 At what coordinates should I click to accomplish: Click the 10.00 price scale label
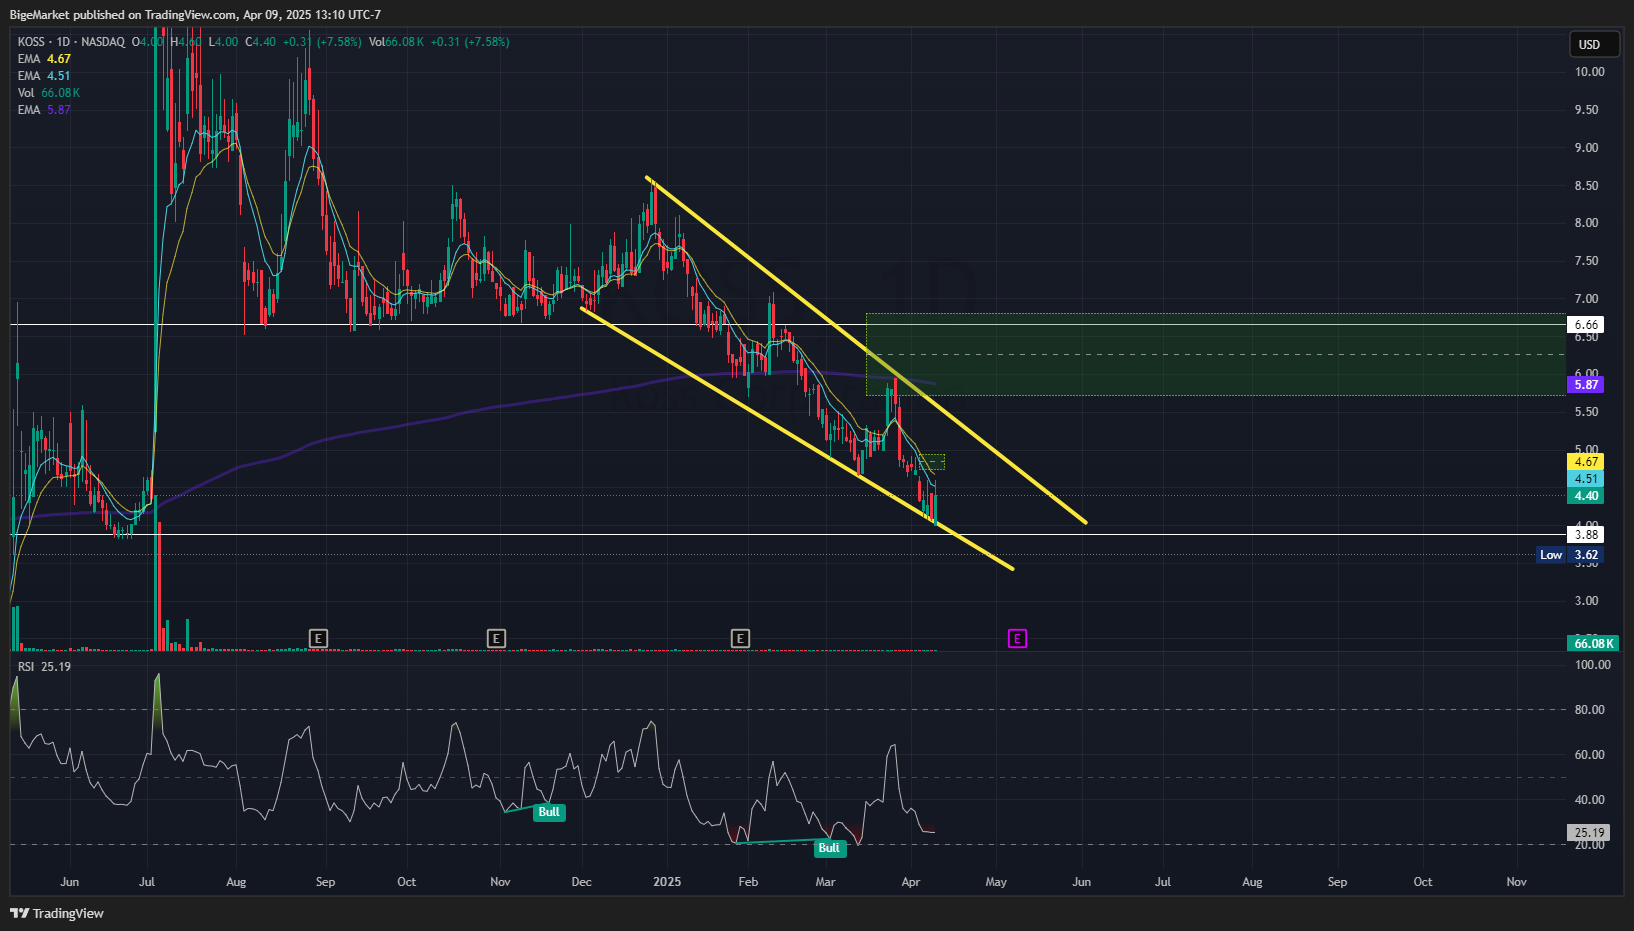(1589, 72)
